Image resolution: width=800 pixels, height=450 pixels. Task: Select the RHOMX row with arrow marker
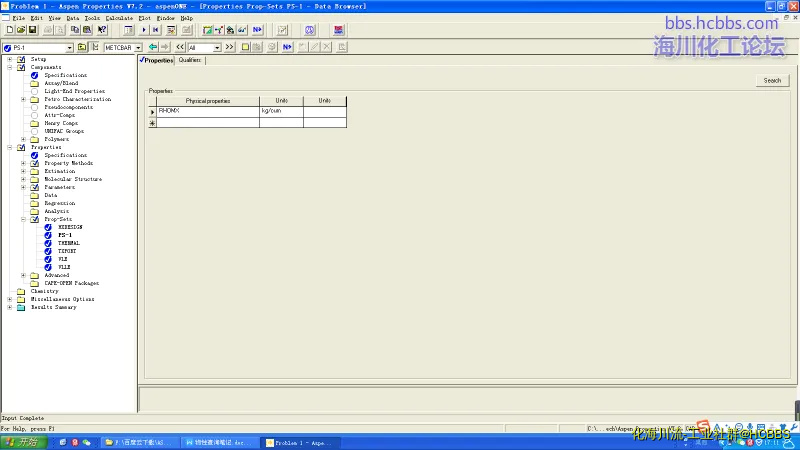pos(152,112)
